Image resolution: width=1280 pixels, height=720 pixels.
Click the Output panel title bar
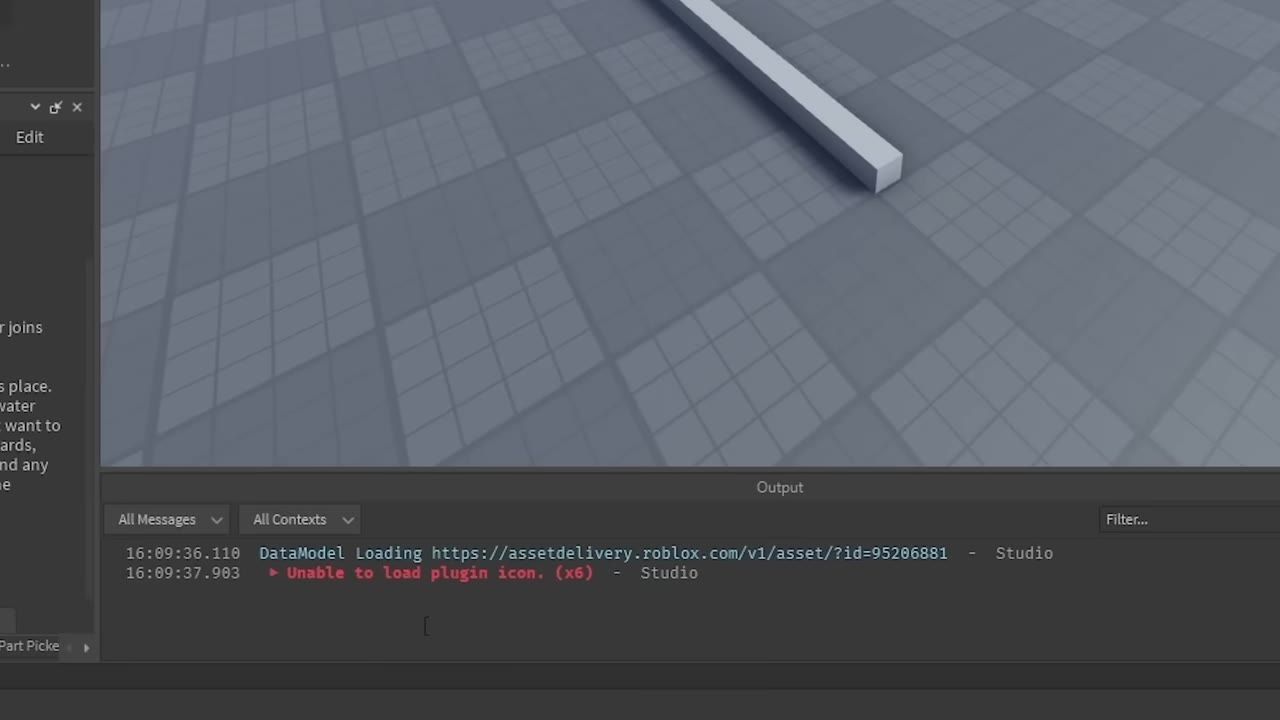click(690, 487)
